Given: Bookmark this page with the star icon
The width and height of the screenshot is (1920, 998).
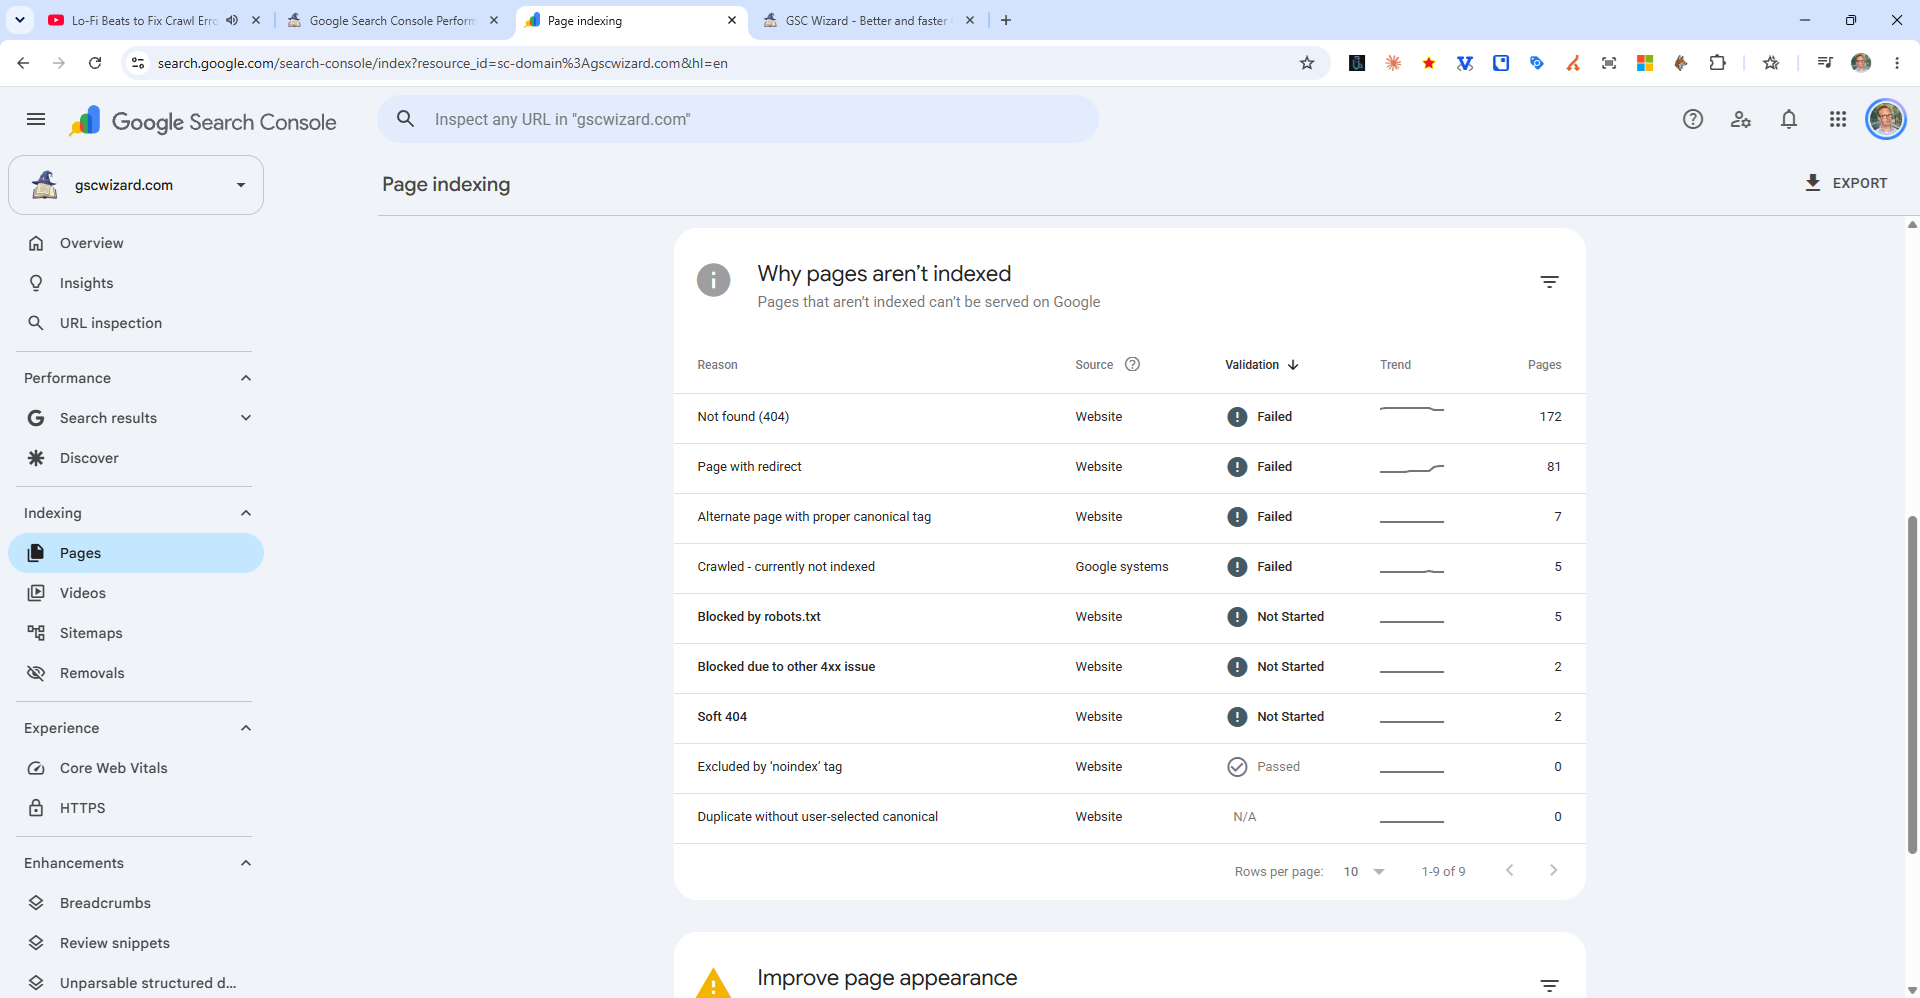Looking at the screenshot, I should pos(1306,63).
